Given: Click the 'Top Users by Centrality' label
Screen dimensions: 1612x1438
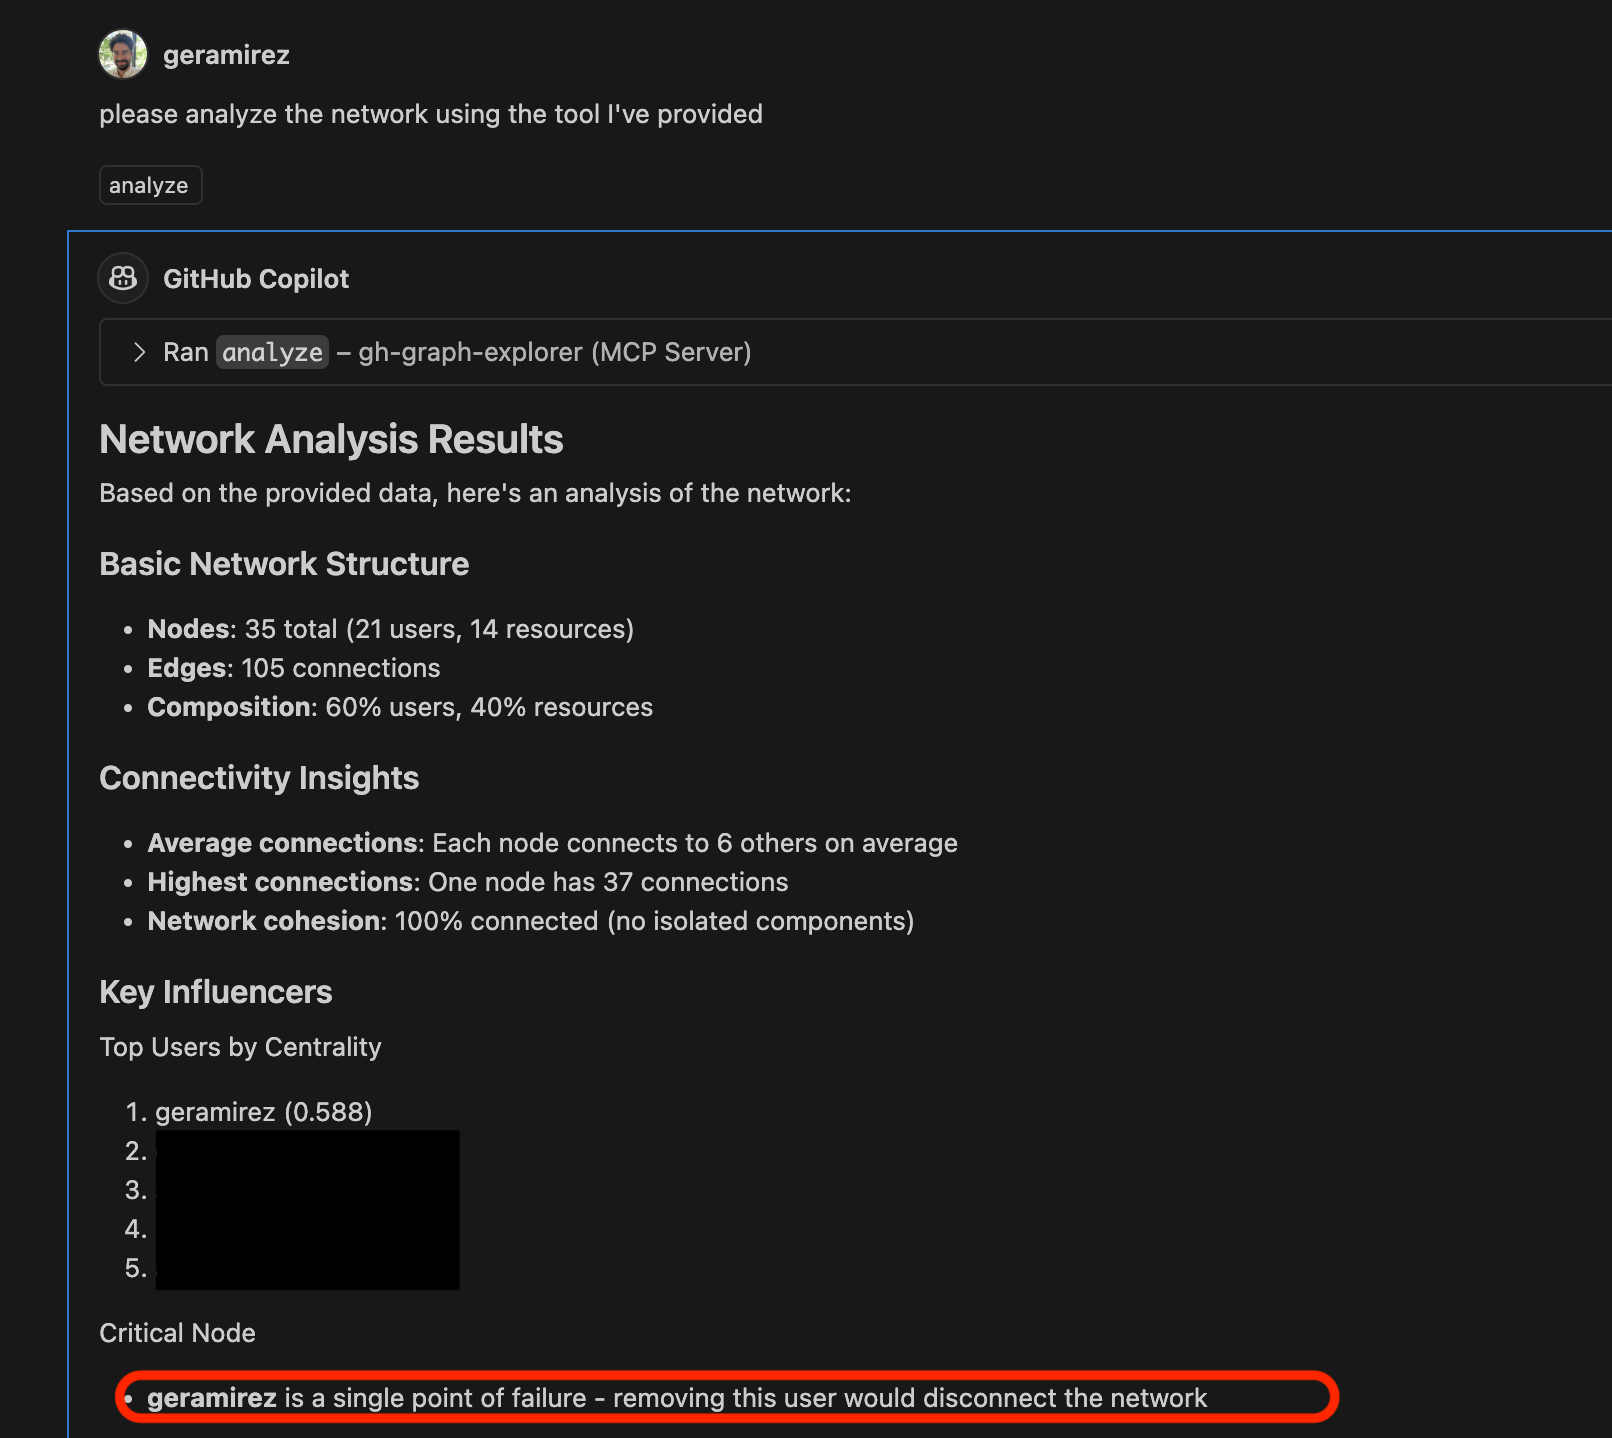Looking at the screenshot, I should pos(240,1047).
